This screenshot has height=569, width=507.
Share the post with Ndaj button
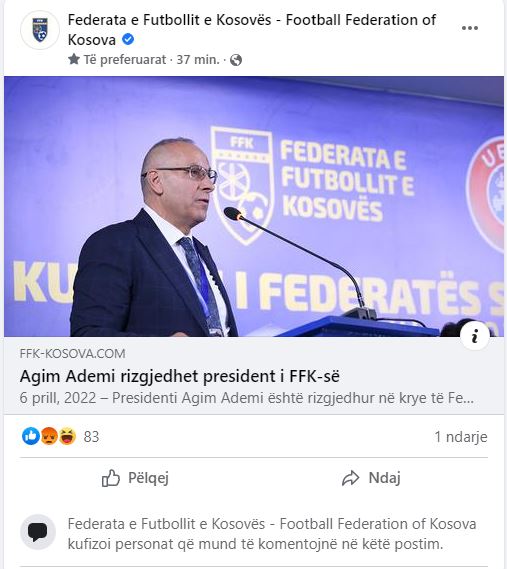(371, 478)
